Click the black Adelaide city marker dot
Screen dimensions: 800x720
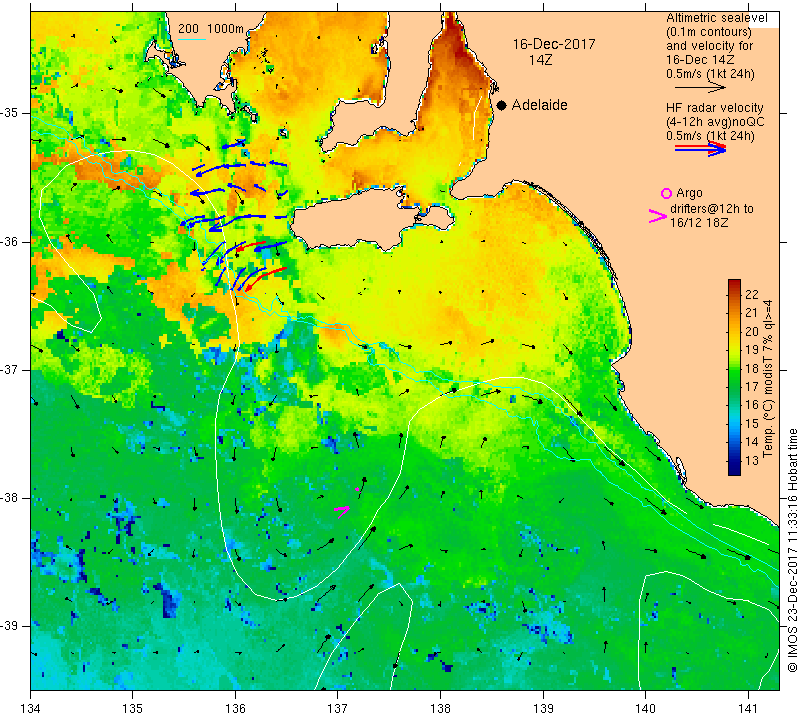tap(502, 105)
